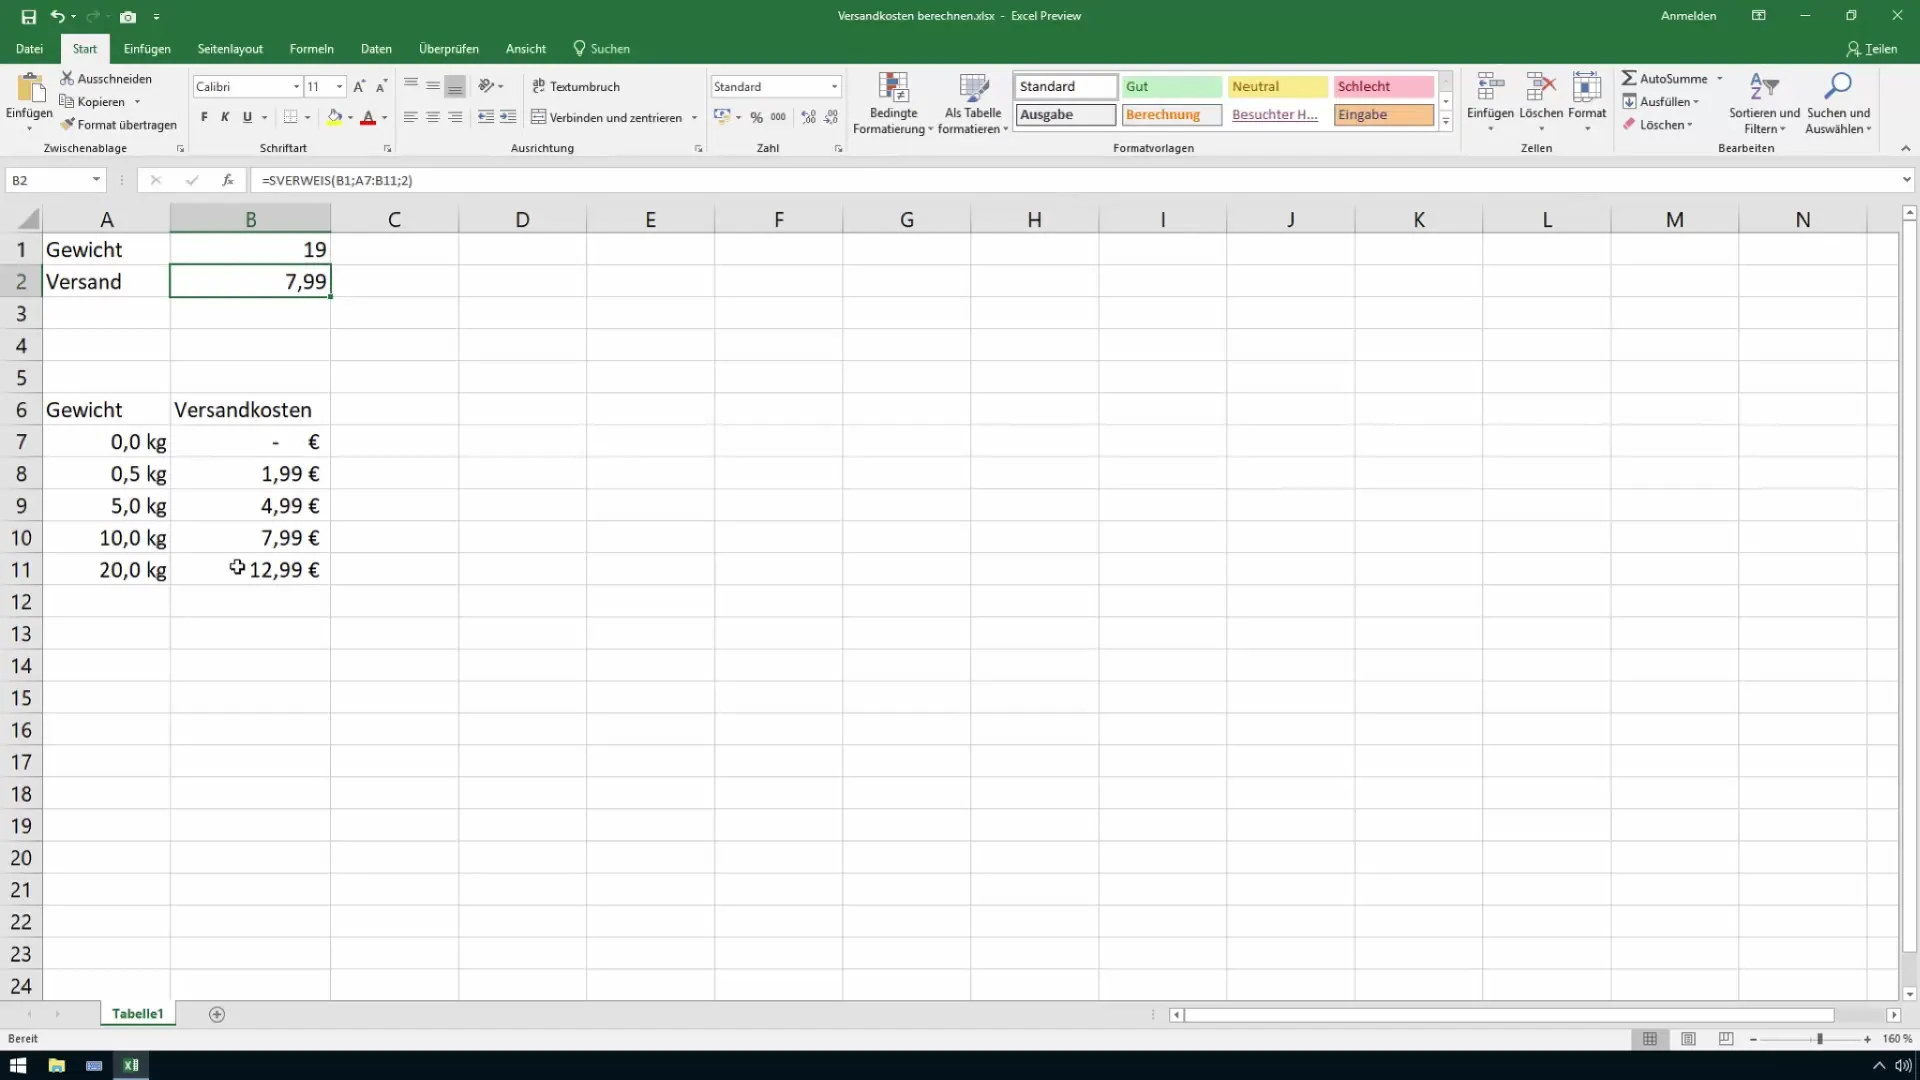Image resolution: width=1920 pixels, height=1080 pixels.
Task: Open the Einfügen ribbon tab
Action: [x=147, y=48]
